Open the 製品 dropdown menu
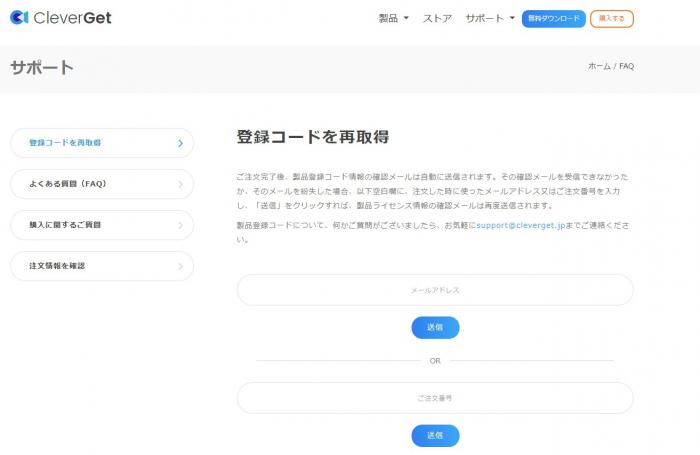Viewport: 700px width, 455px height. [393, 18]
